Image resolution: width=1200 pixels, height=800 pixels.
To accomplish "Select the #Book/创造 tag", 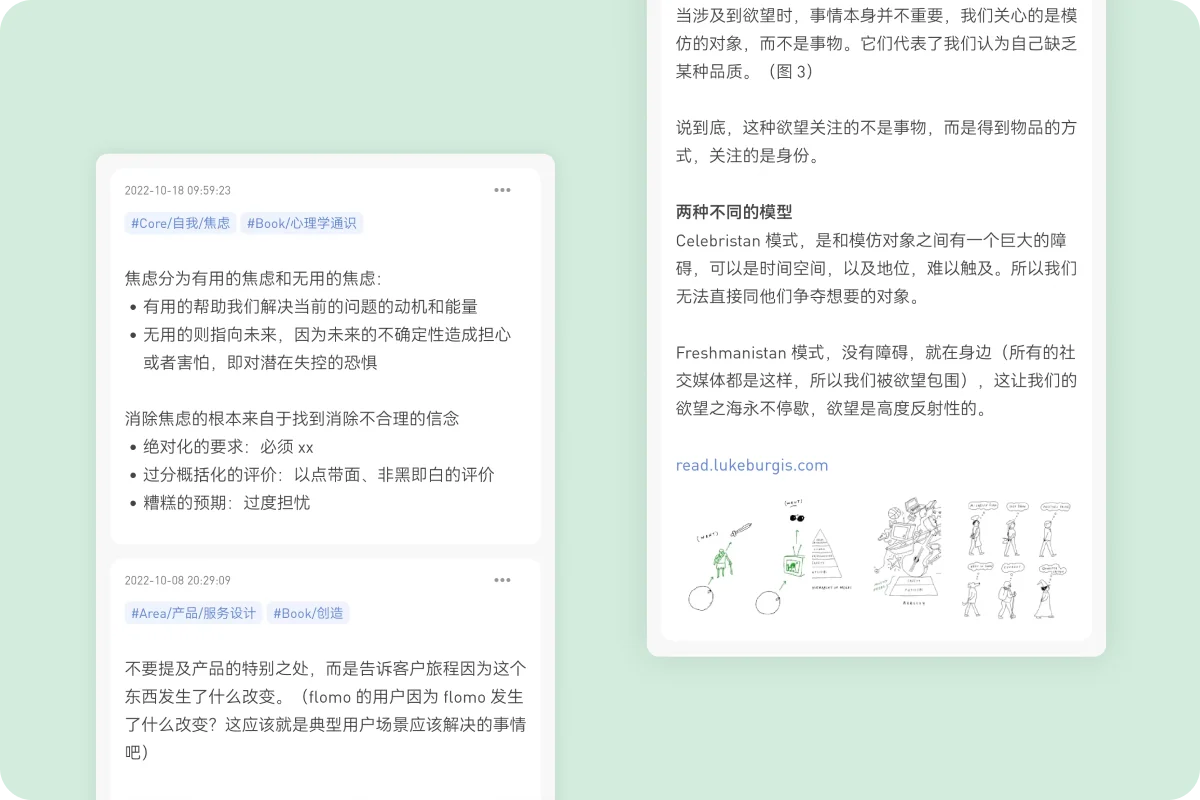I will point(309,613).
